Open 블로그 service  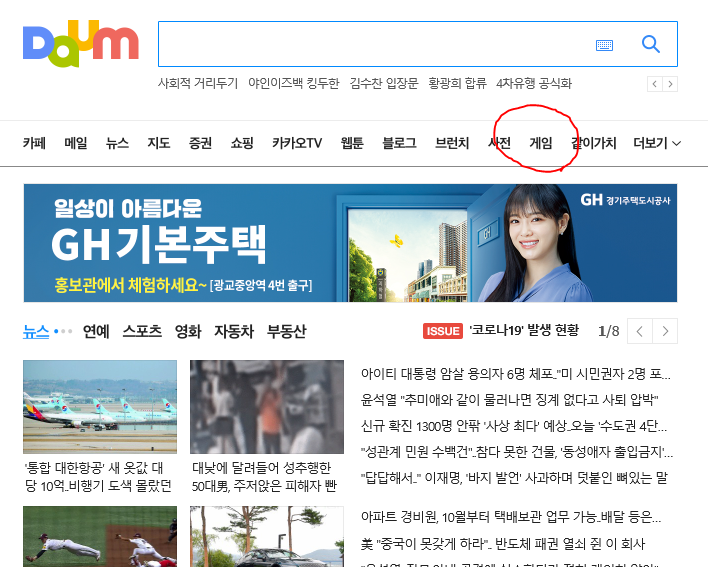tap(399, 143)
